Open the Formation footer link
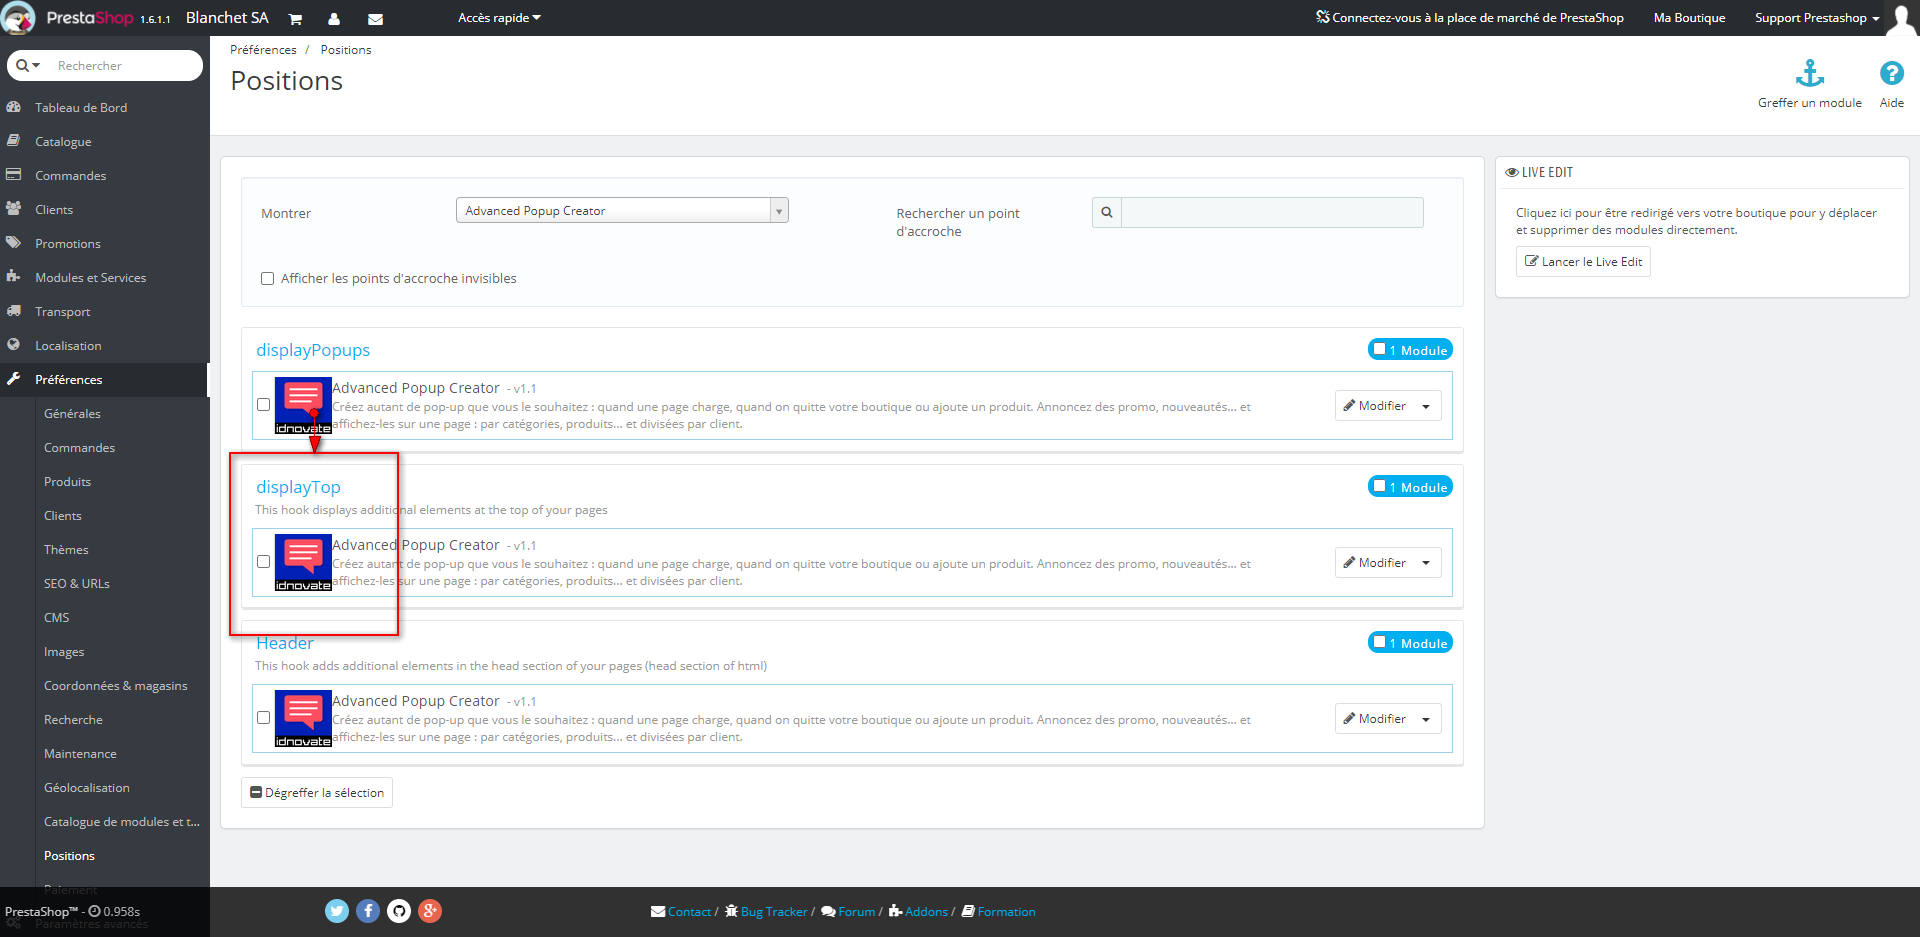 999,912
